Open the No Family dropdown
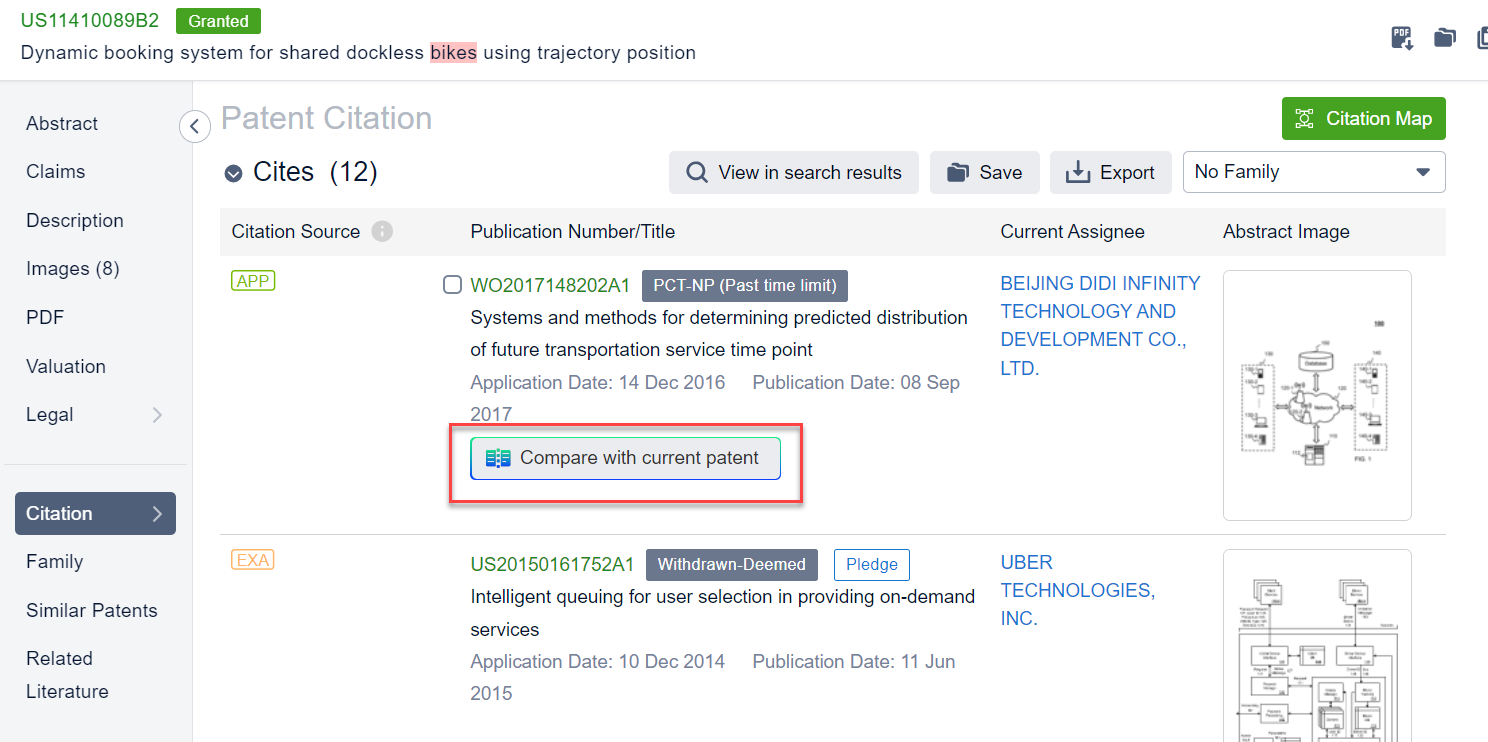The height and width of the screenshot is (742, 1488). [1313, 172]
